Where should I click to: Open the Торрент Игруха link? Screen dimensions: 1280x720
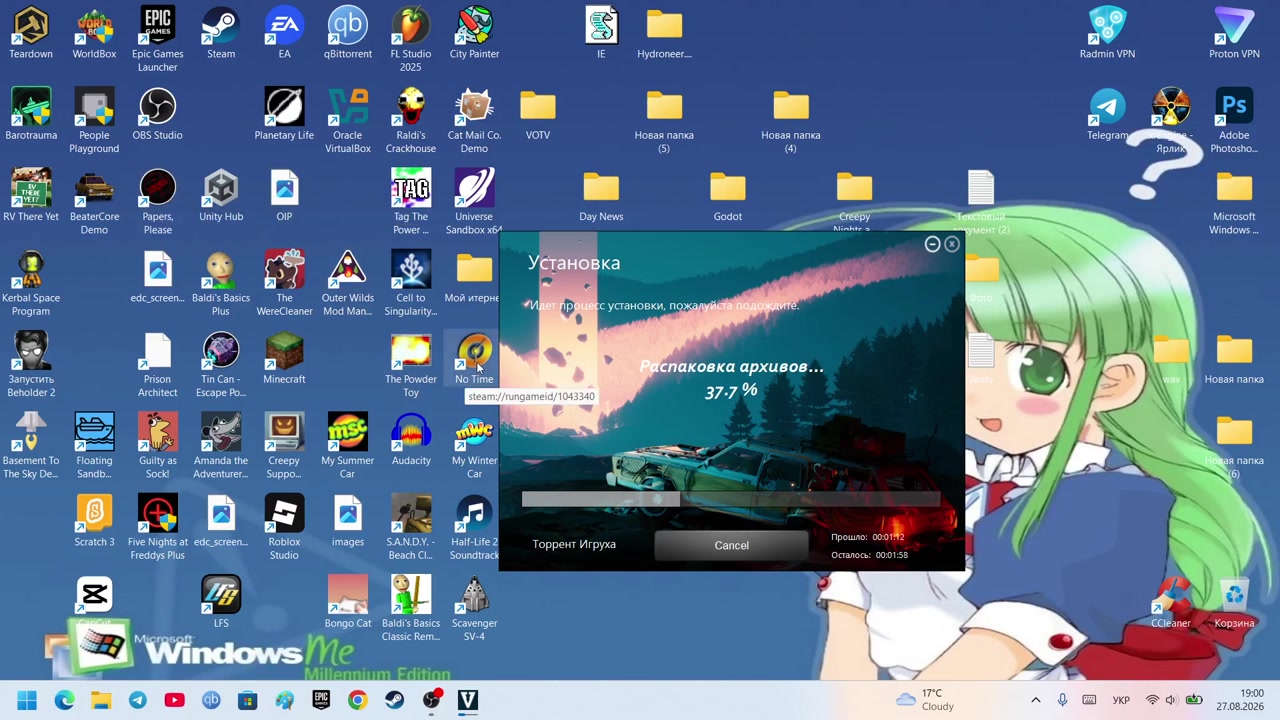[x=574, y=544]
